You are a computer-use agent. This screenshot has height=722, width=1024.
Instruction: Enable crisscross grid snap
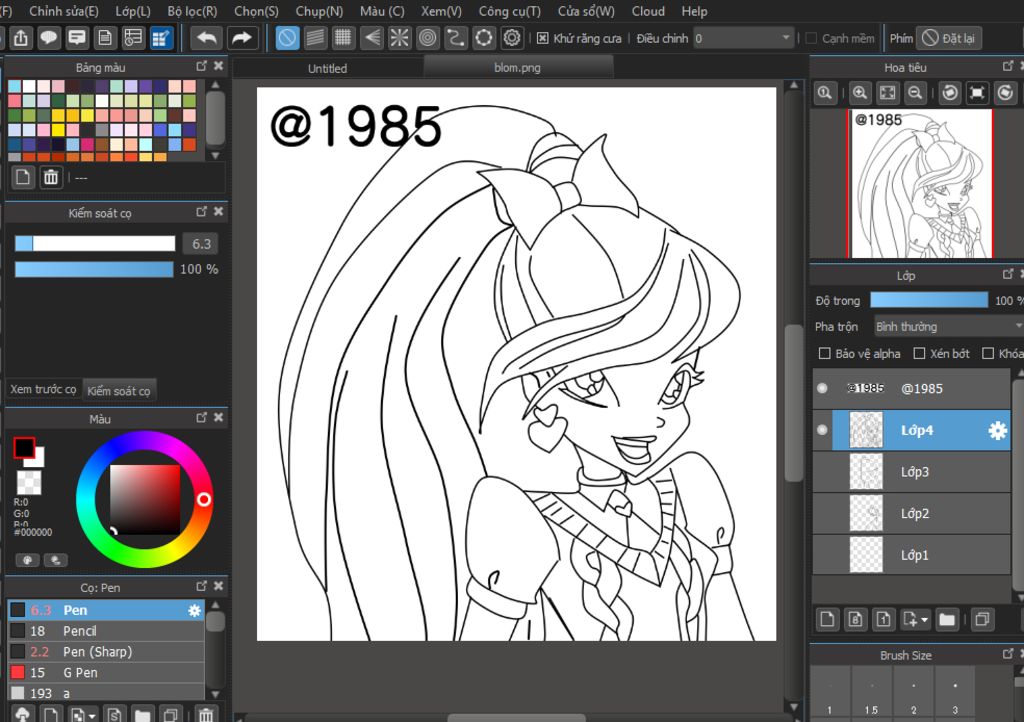343,38
